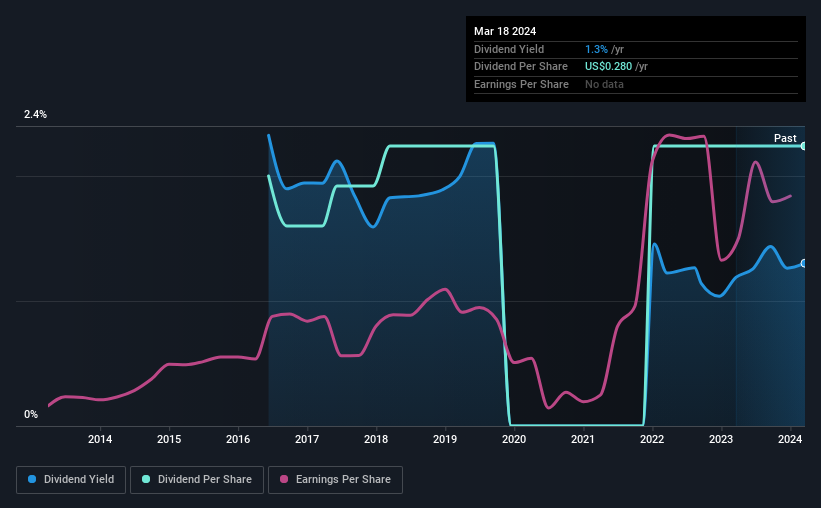This screenshot has height=508, width=821.
Task: Click the No data earnings value
Action: pos(604,84)
